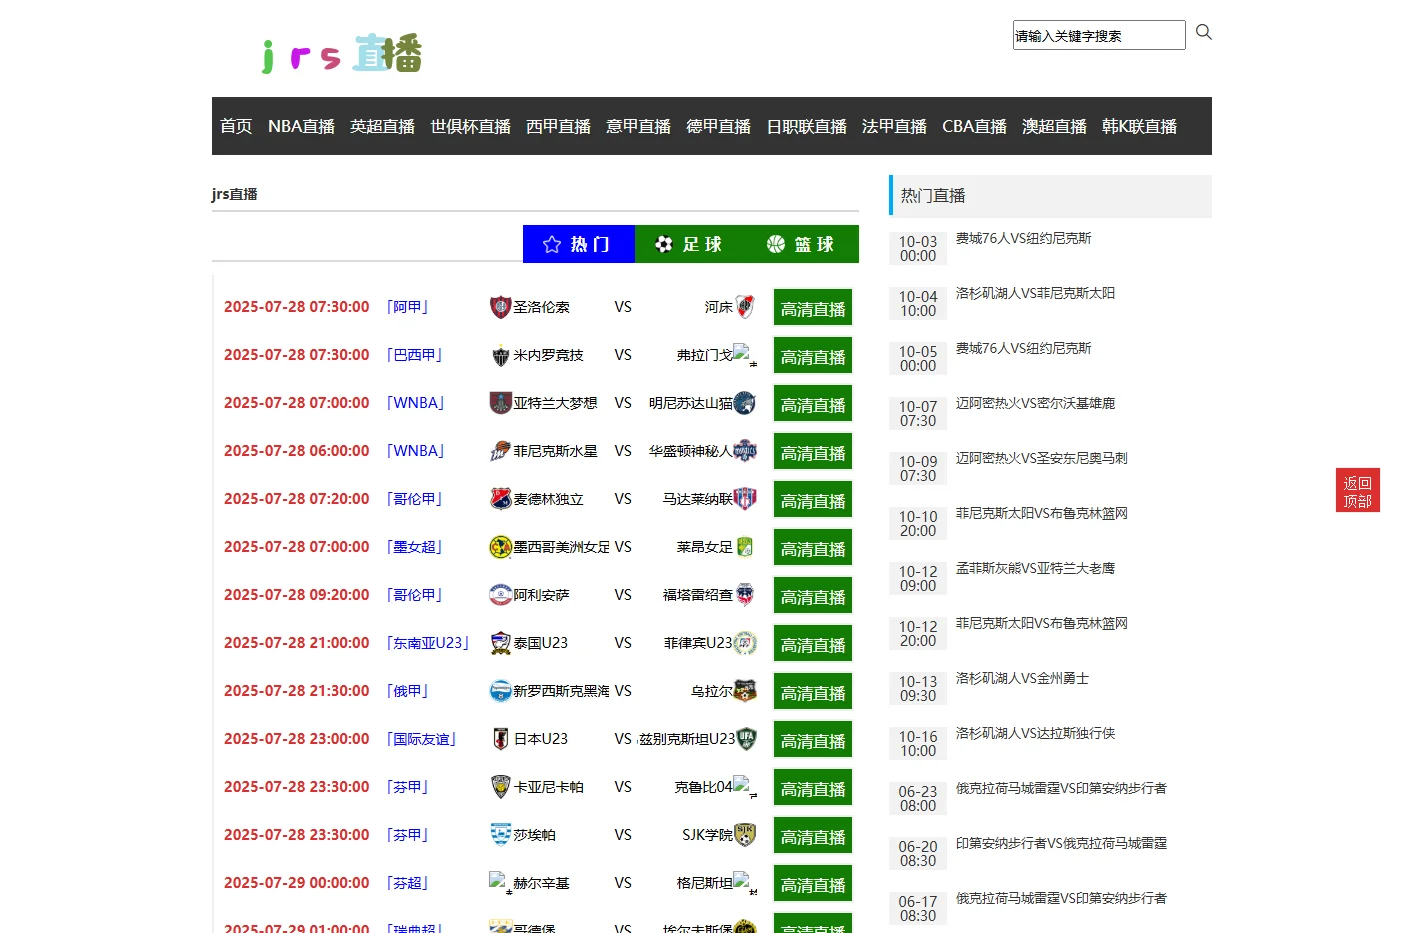Open 西甲直播 in the navigation bar
Image resolution: width=1424 pixels, height=933 pixels.
point(558,126)
